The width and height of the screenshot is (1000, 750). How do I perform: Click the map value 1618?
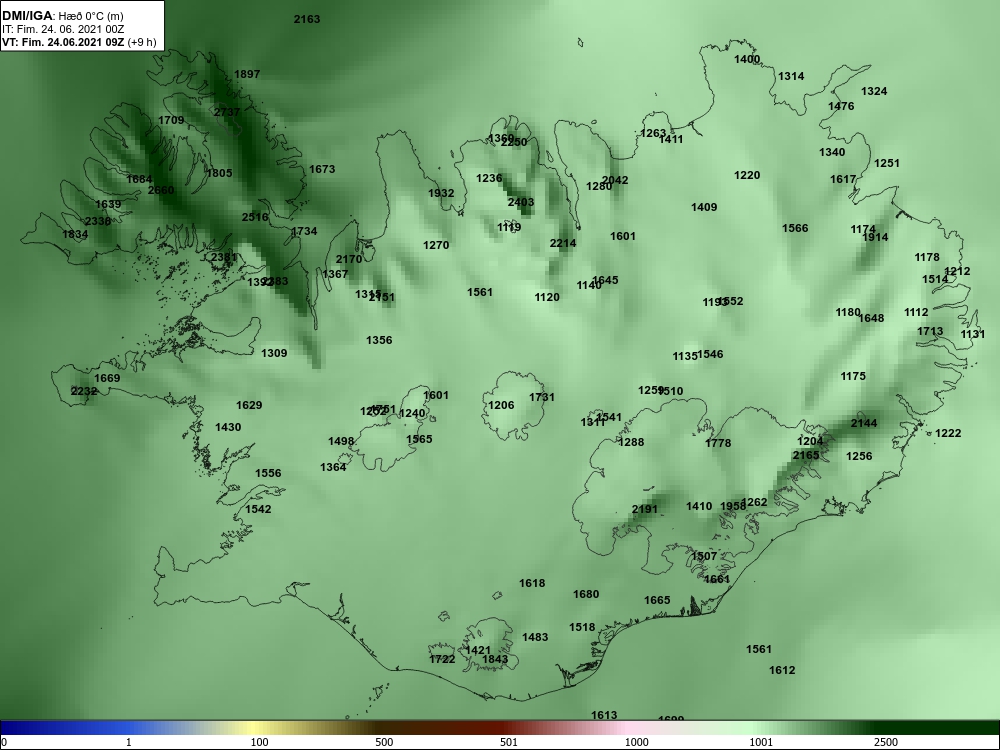(x=532, y=583)
